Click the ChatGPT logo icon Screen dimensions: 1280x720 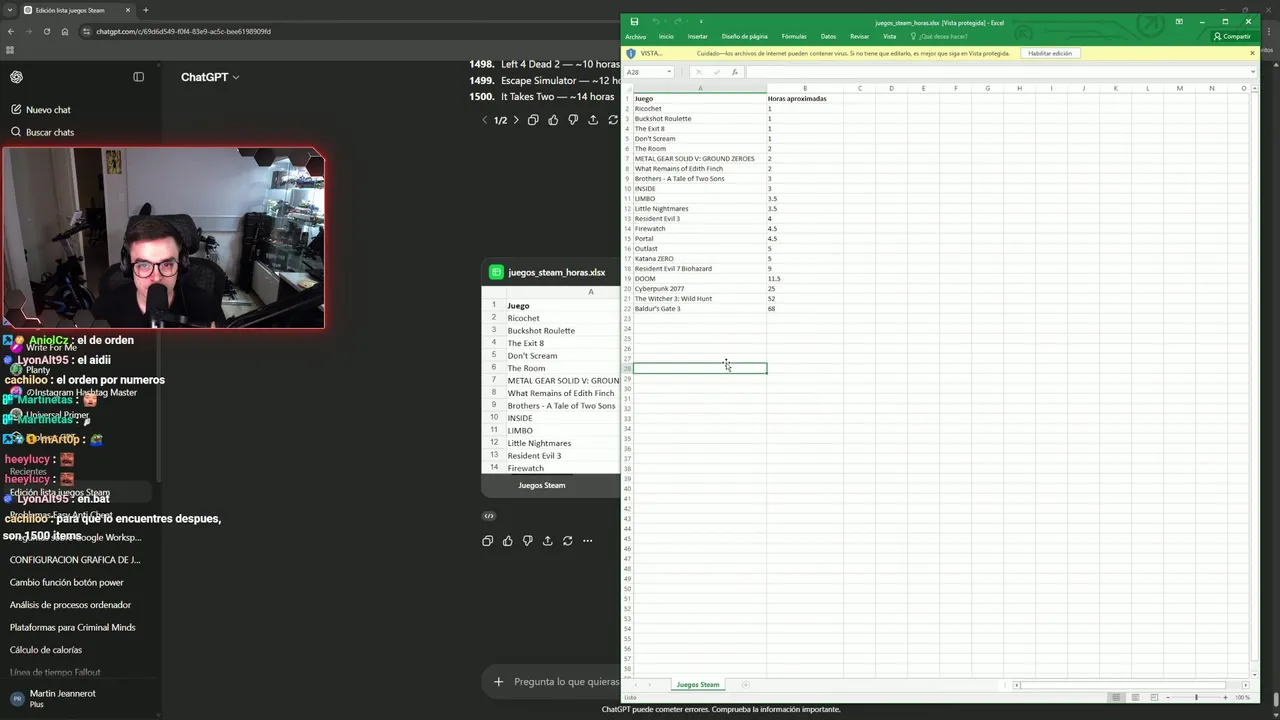[16, 77]
